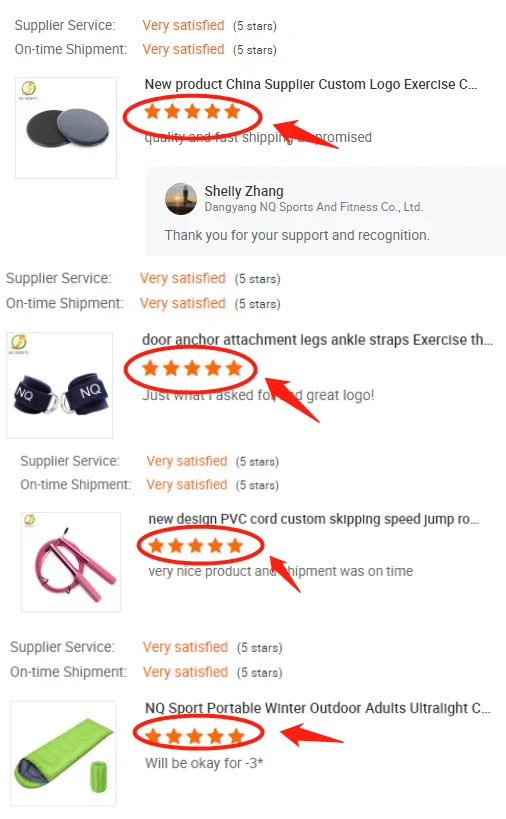Open the NQ ankle straps product thumbnail
The width and height of the screenshot is (506, 819).
pyautogui.click(x=60, y=385)
